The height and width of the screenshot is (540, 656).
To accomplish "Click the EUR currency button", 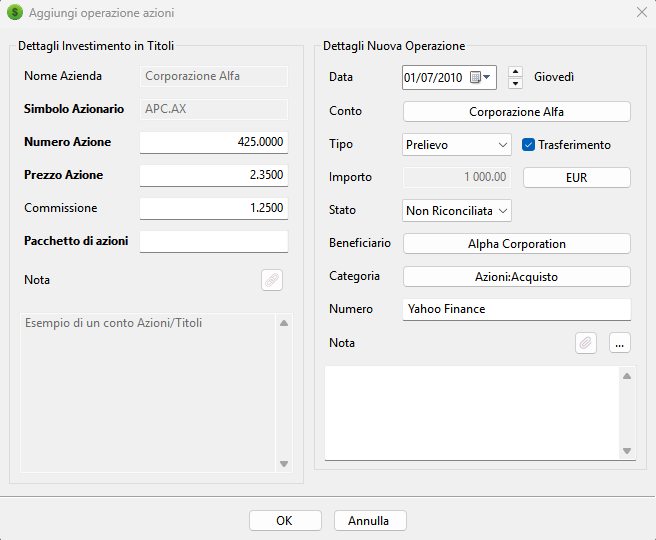I will [x=577, y=178].
